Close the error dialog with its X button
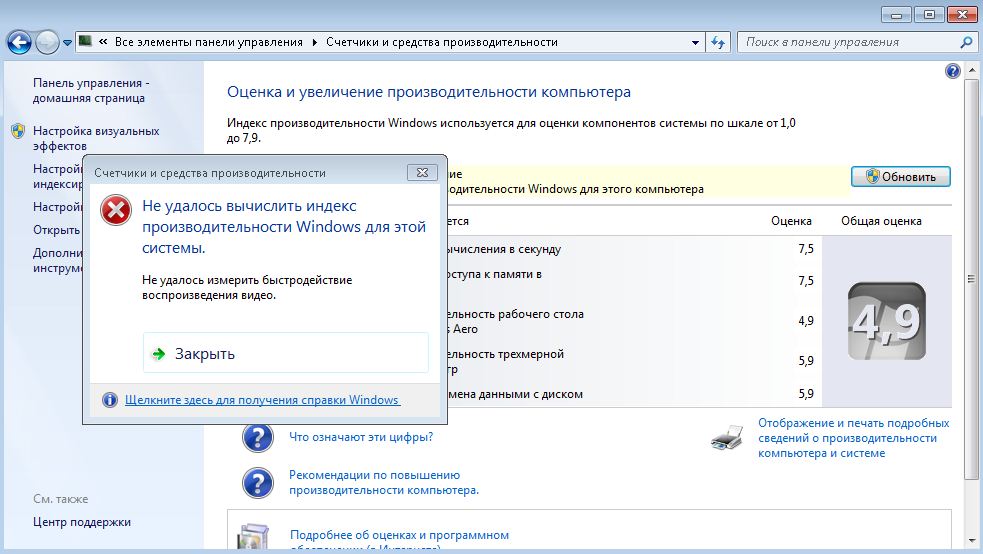 (x=422, y=172)
